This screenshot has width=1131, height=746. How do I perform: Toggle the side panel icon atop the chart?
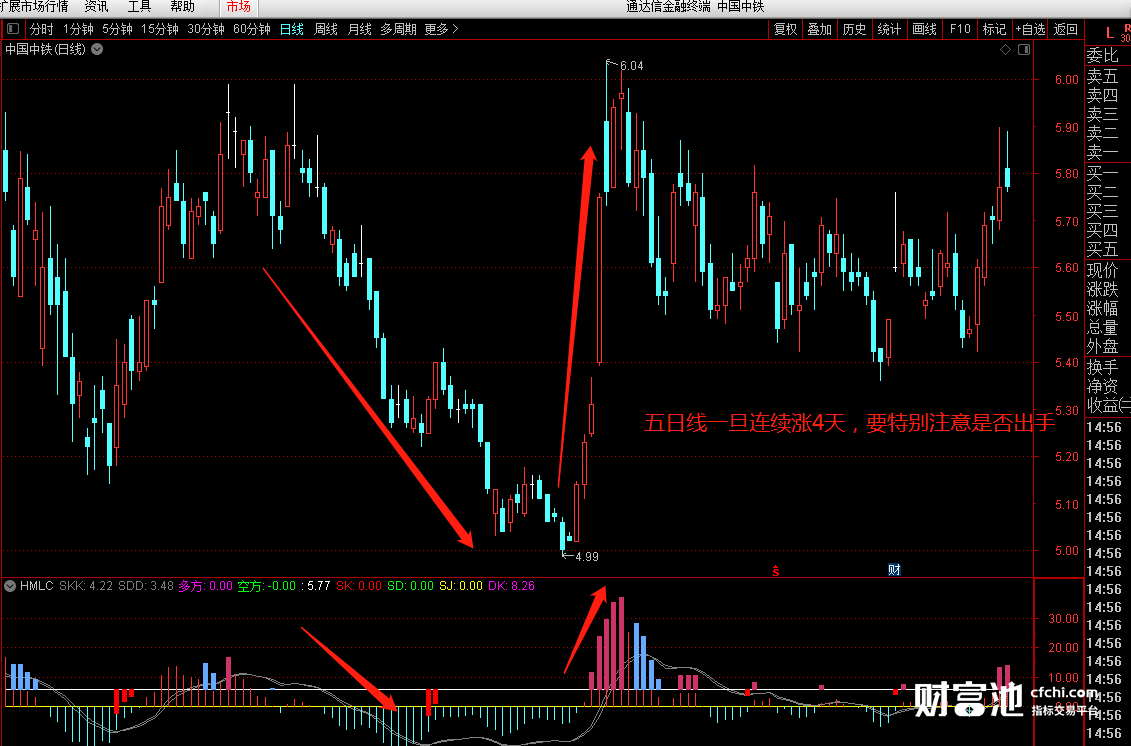pos(1024,49)
